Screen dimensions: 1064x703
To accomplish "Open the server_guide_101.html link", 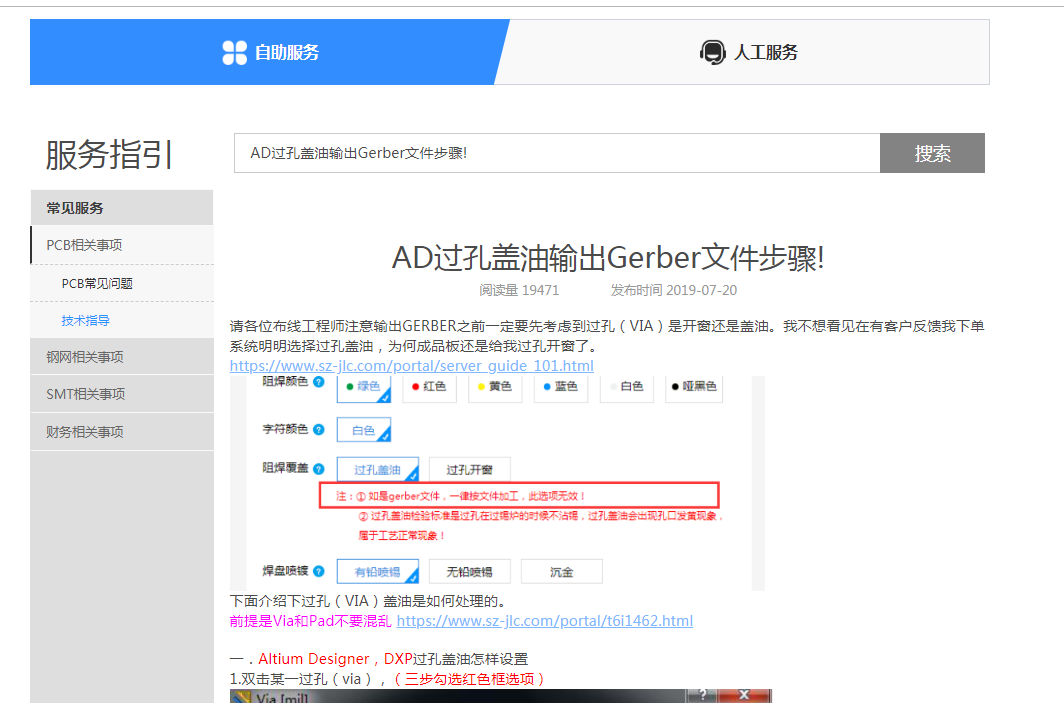I will click(x=411, y=366).
